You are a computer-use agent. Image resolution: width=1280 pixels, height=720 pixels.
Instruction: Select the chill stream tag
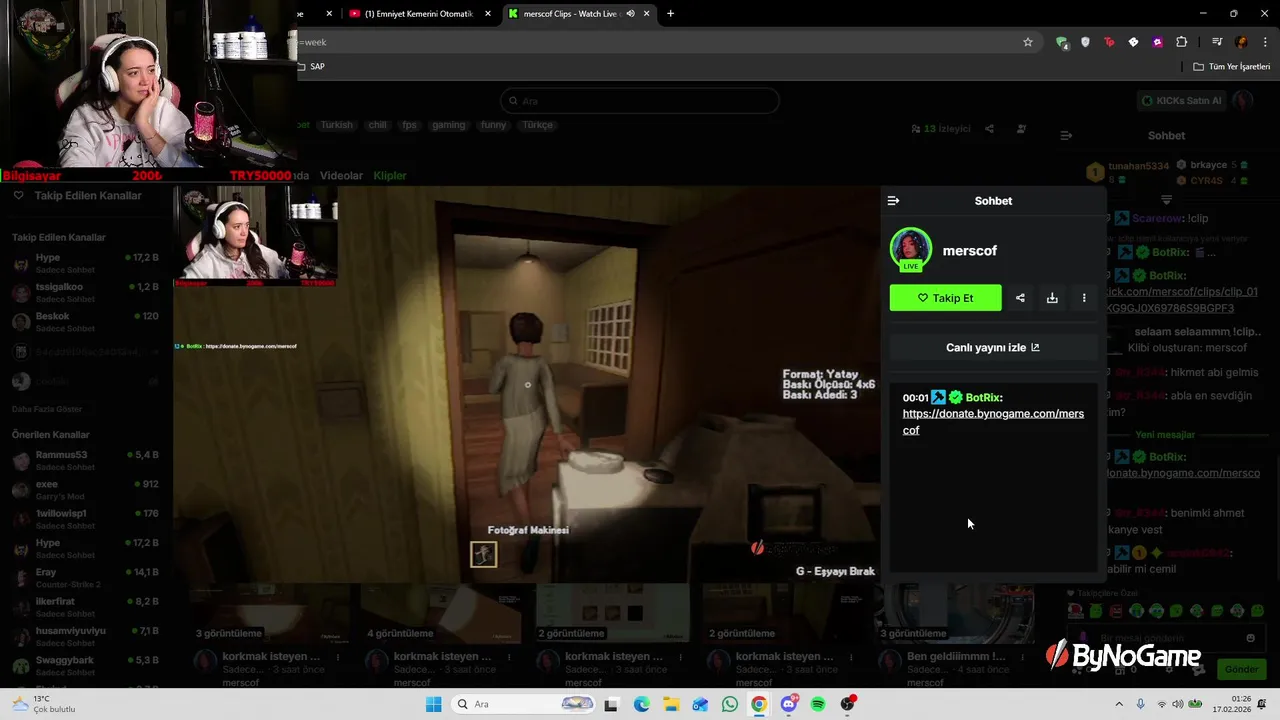click(377, 125)
